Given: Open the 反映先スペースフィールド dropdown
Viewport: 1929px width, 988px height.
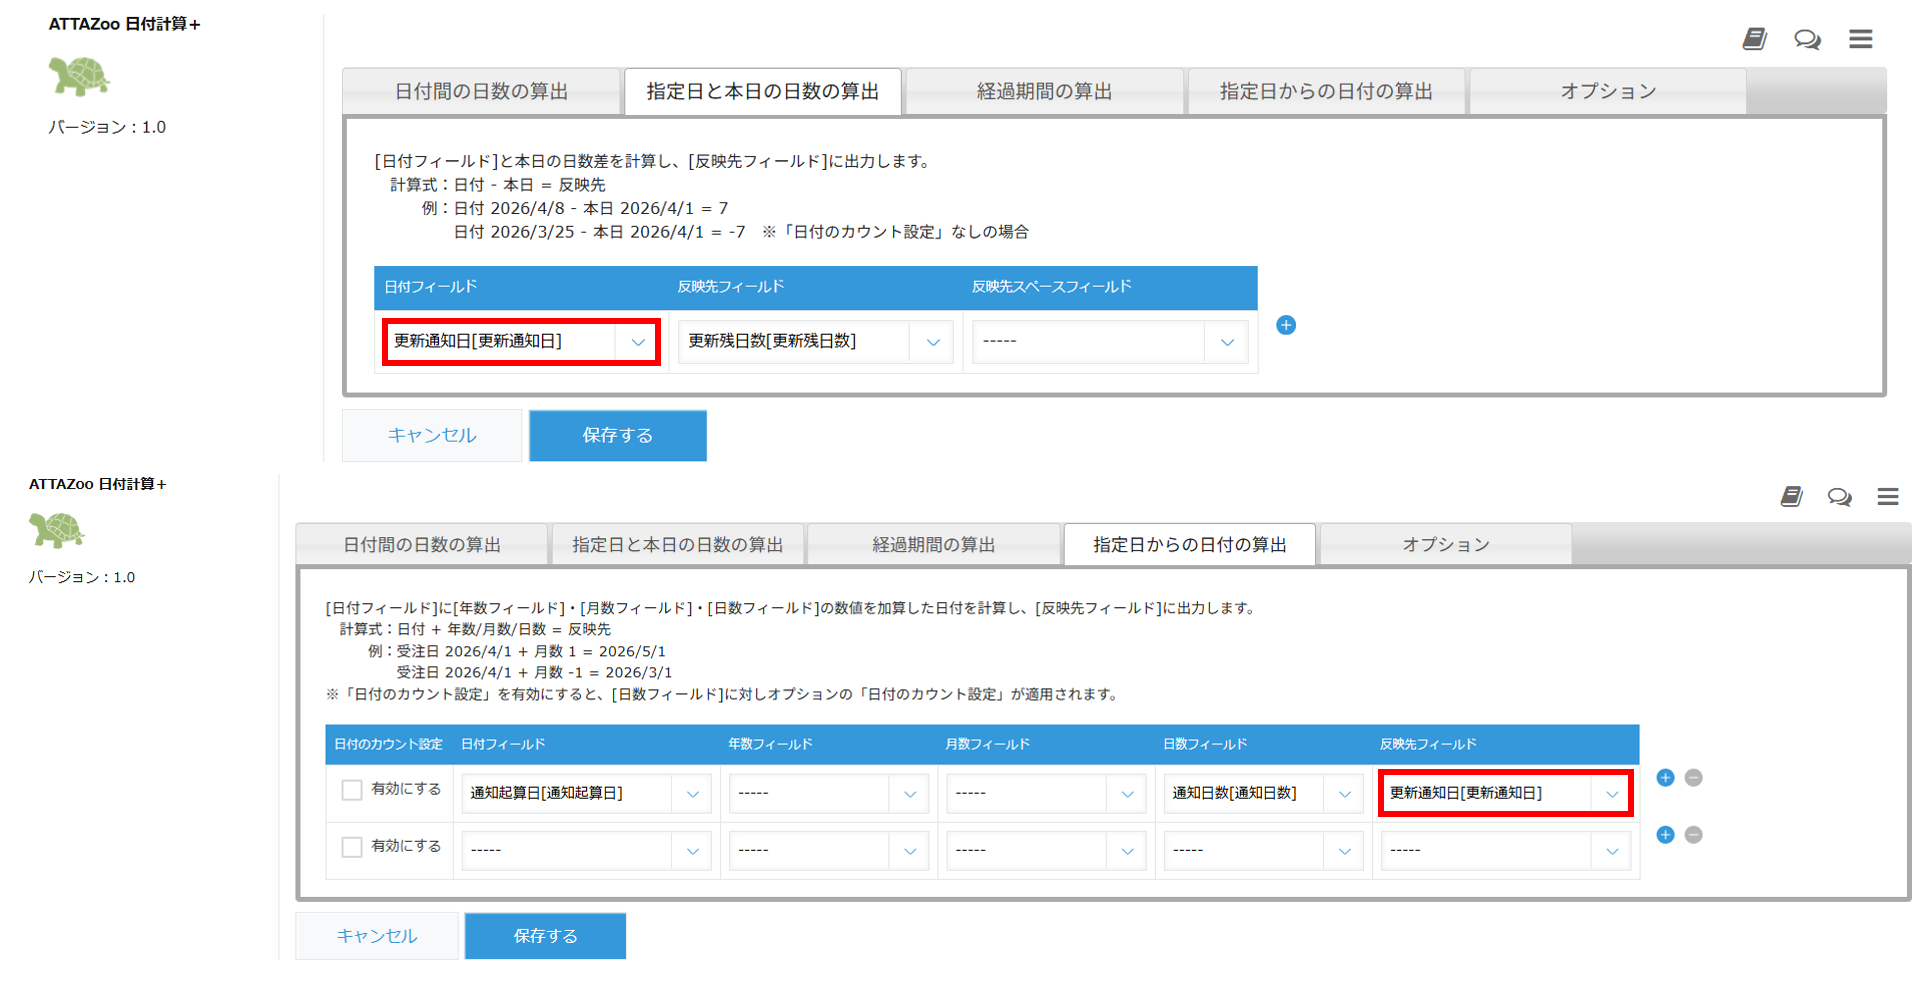Looking at the screenshot, I should (x=1110, y=342).
